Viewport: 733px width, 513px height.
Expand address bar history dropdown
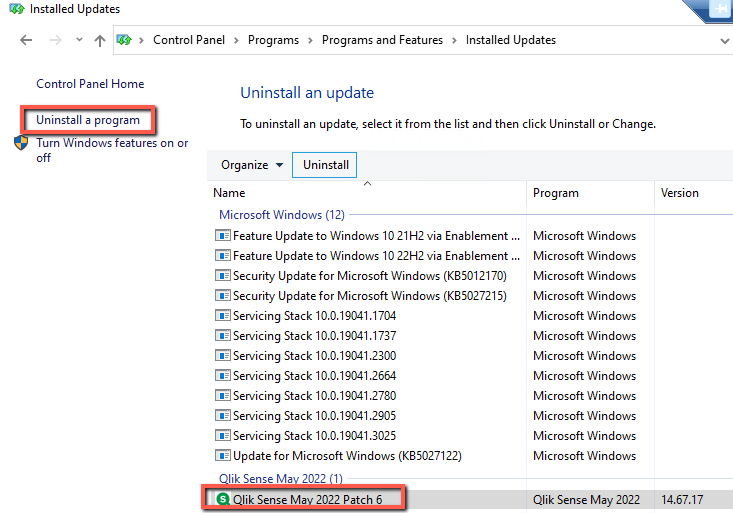coord(725,41)
